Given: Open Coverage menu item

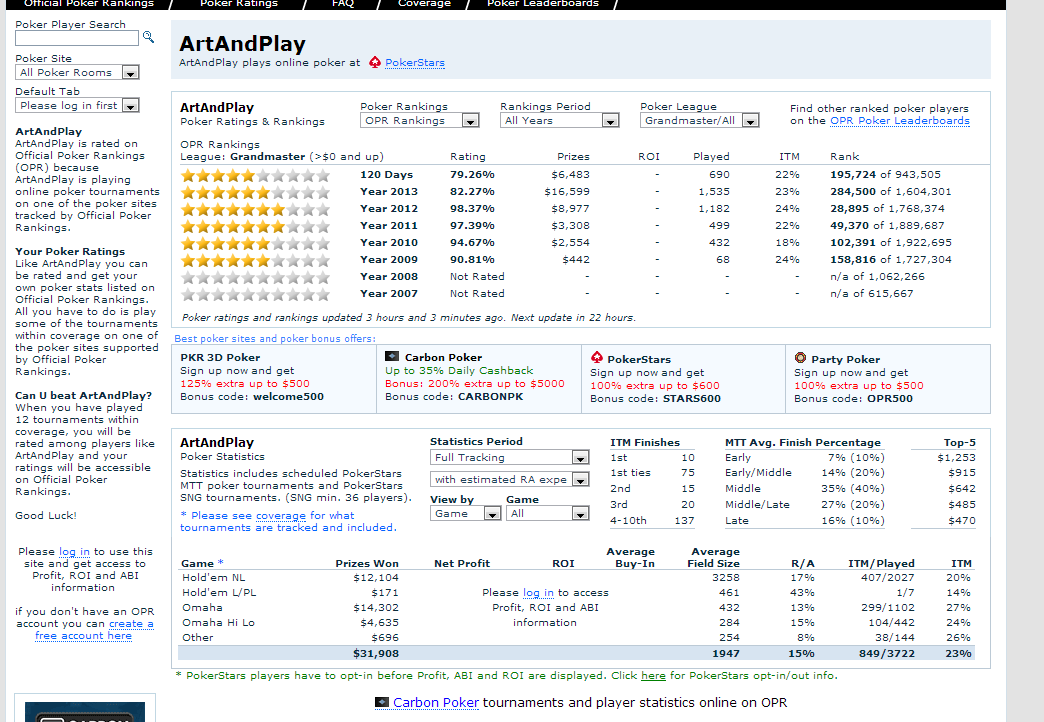Looking at the screenshot, I should coord(424,3).
